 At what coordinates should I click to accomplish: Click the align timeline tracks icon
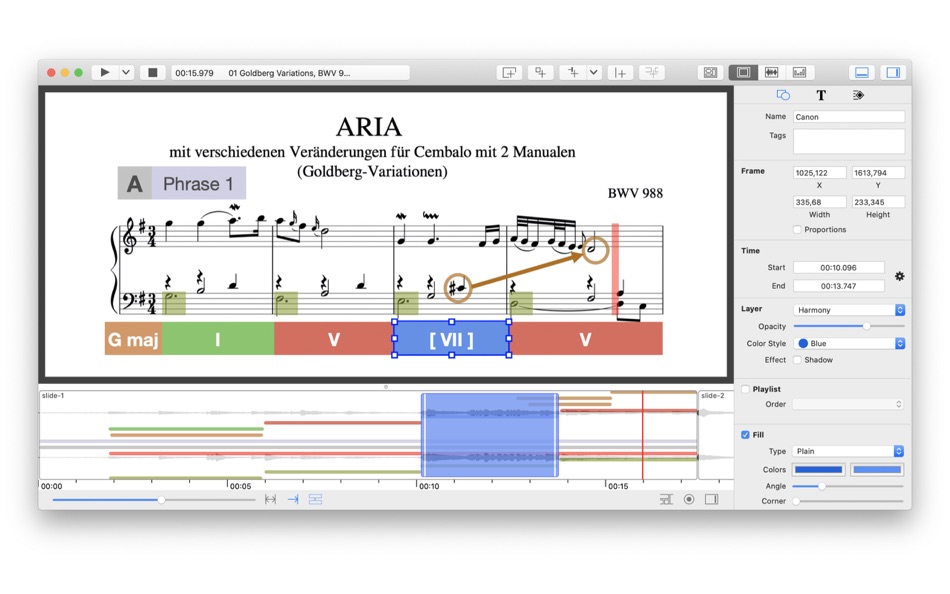[x=666, y=499]
